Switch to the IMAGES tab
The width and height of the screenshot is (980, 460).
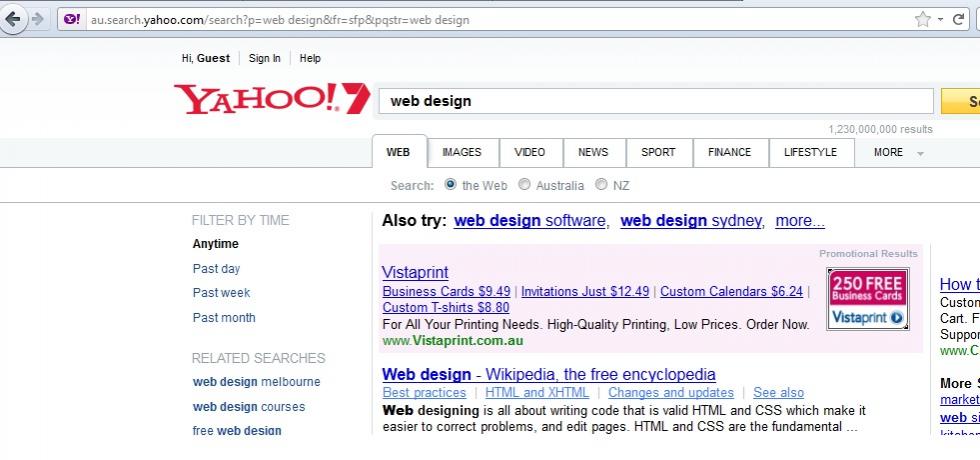tap(462, 152)
